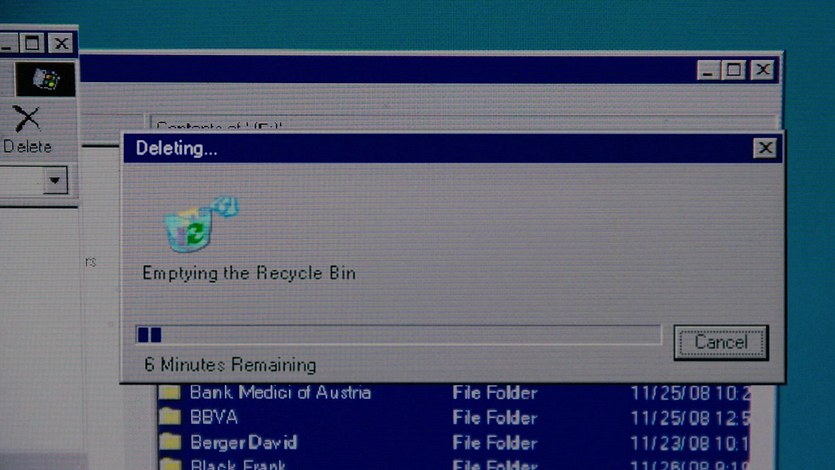
Task: Close the file list window
Action: click(x=763, y=70)
